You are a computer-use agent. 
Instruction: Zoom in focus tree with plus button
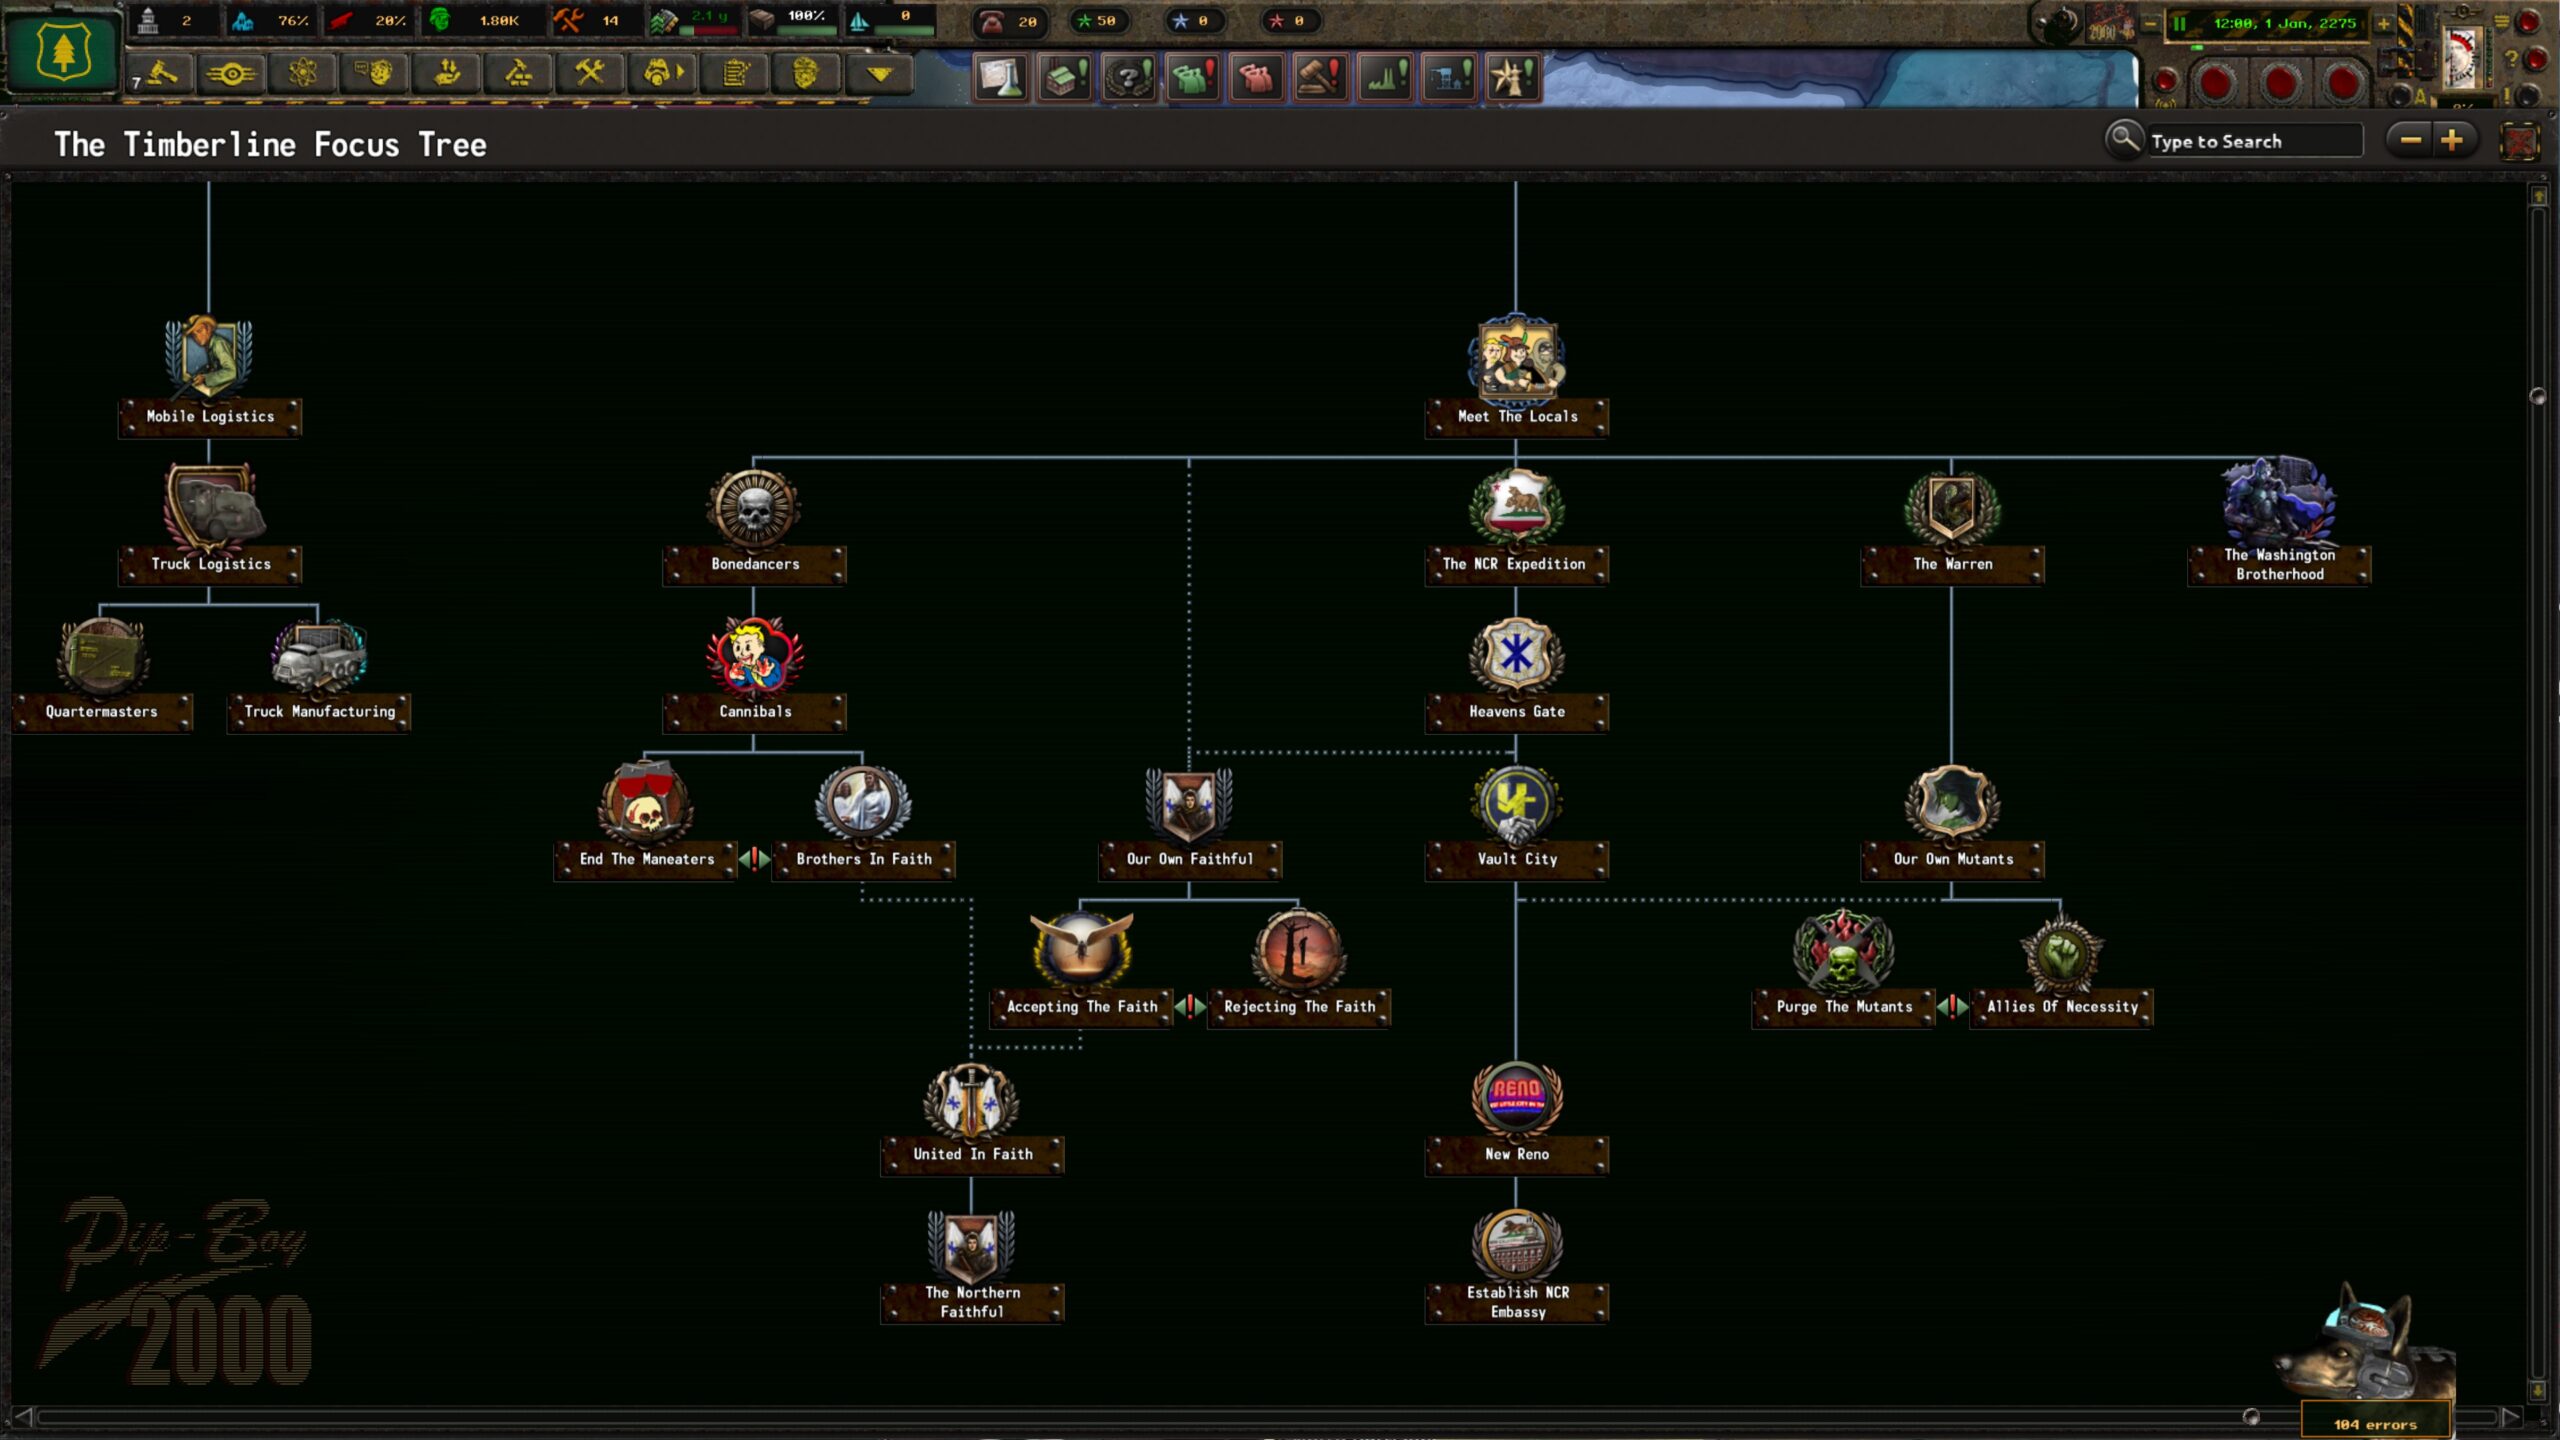(x=2452, y=141)
